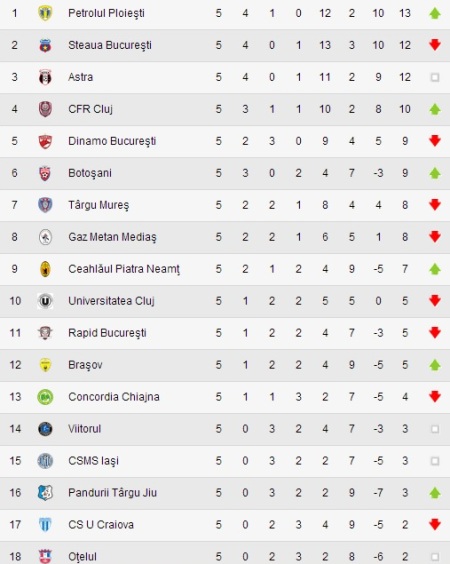Click Petrolul Ploiești's 13 points value
Viewport: 450px width, 564px height.
tap(405, 13)
